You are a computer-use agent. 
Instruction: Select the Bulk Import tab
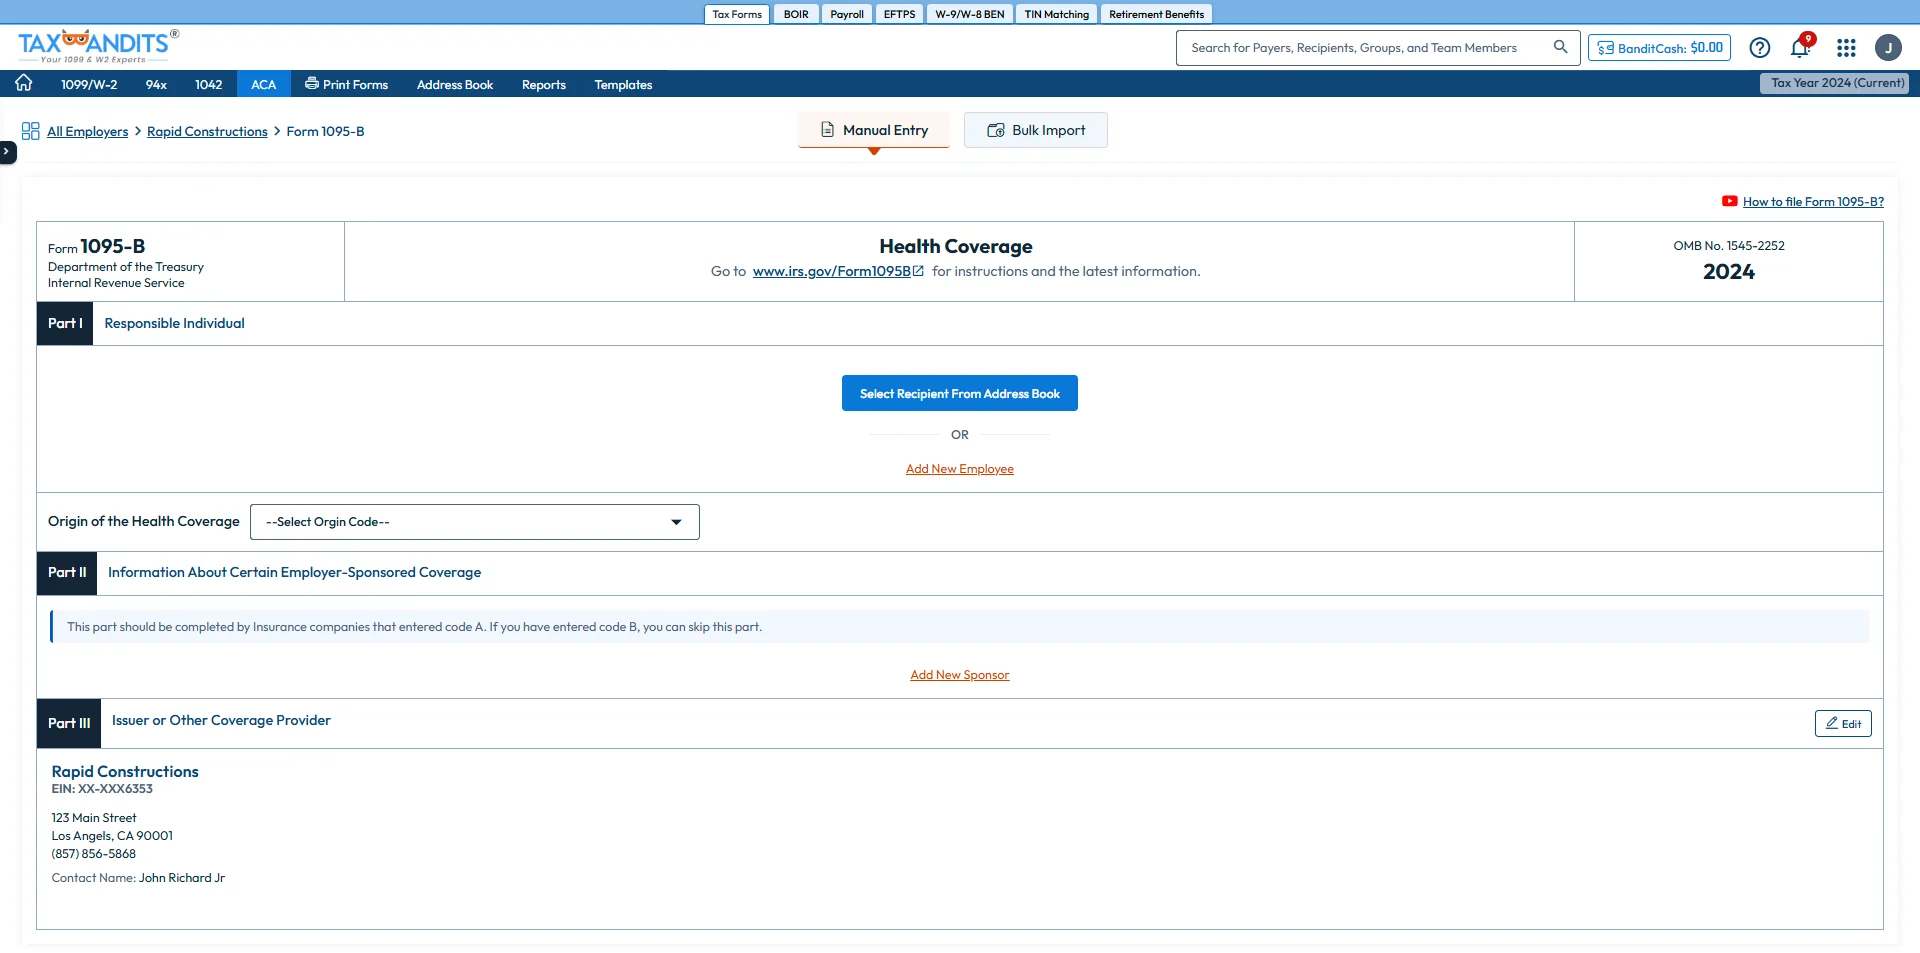pyautogui.click(x=1036, y=130)
